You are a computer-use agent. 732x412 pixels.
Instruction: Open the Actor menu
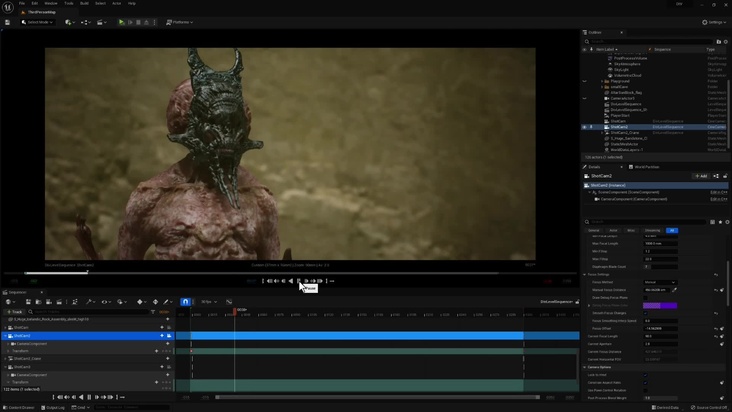point(116,3)
